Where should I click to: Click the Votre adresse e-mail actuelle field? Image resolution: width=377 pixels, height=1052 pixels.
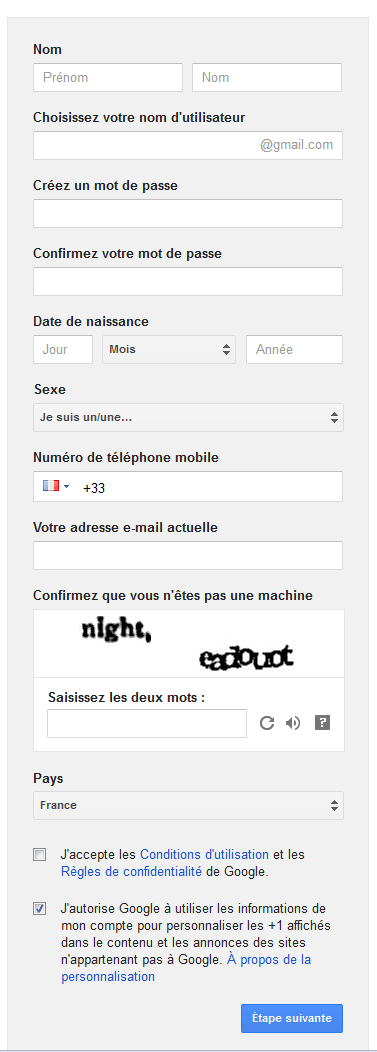(x=188, y=556)
